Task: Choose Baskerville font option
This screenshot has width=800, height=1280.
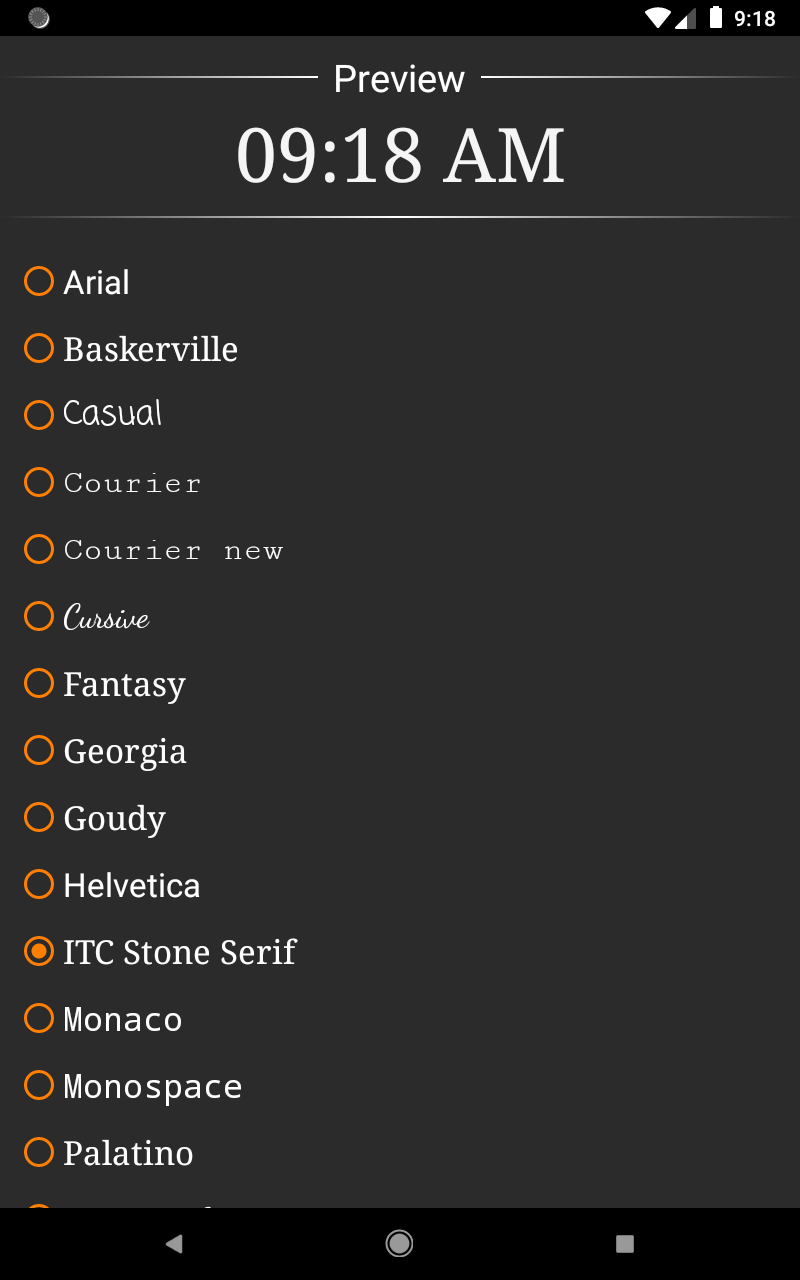Action: (x=39, y=349)
